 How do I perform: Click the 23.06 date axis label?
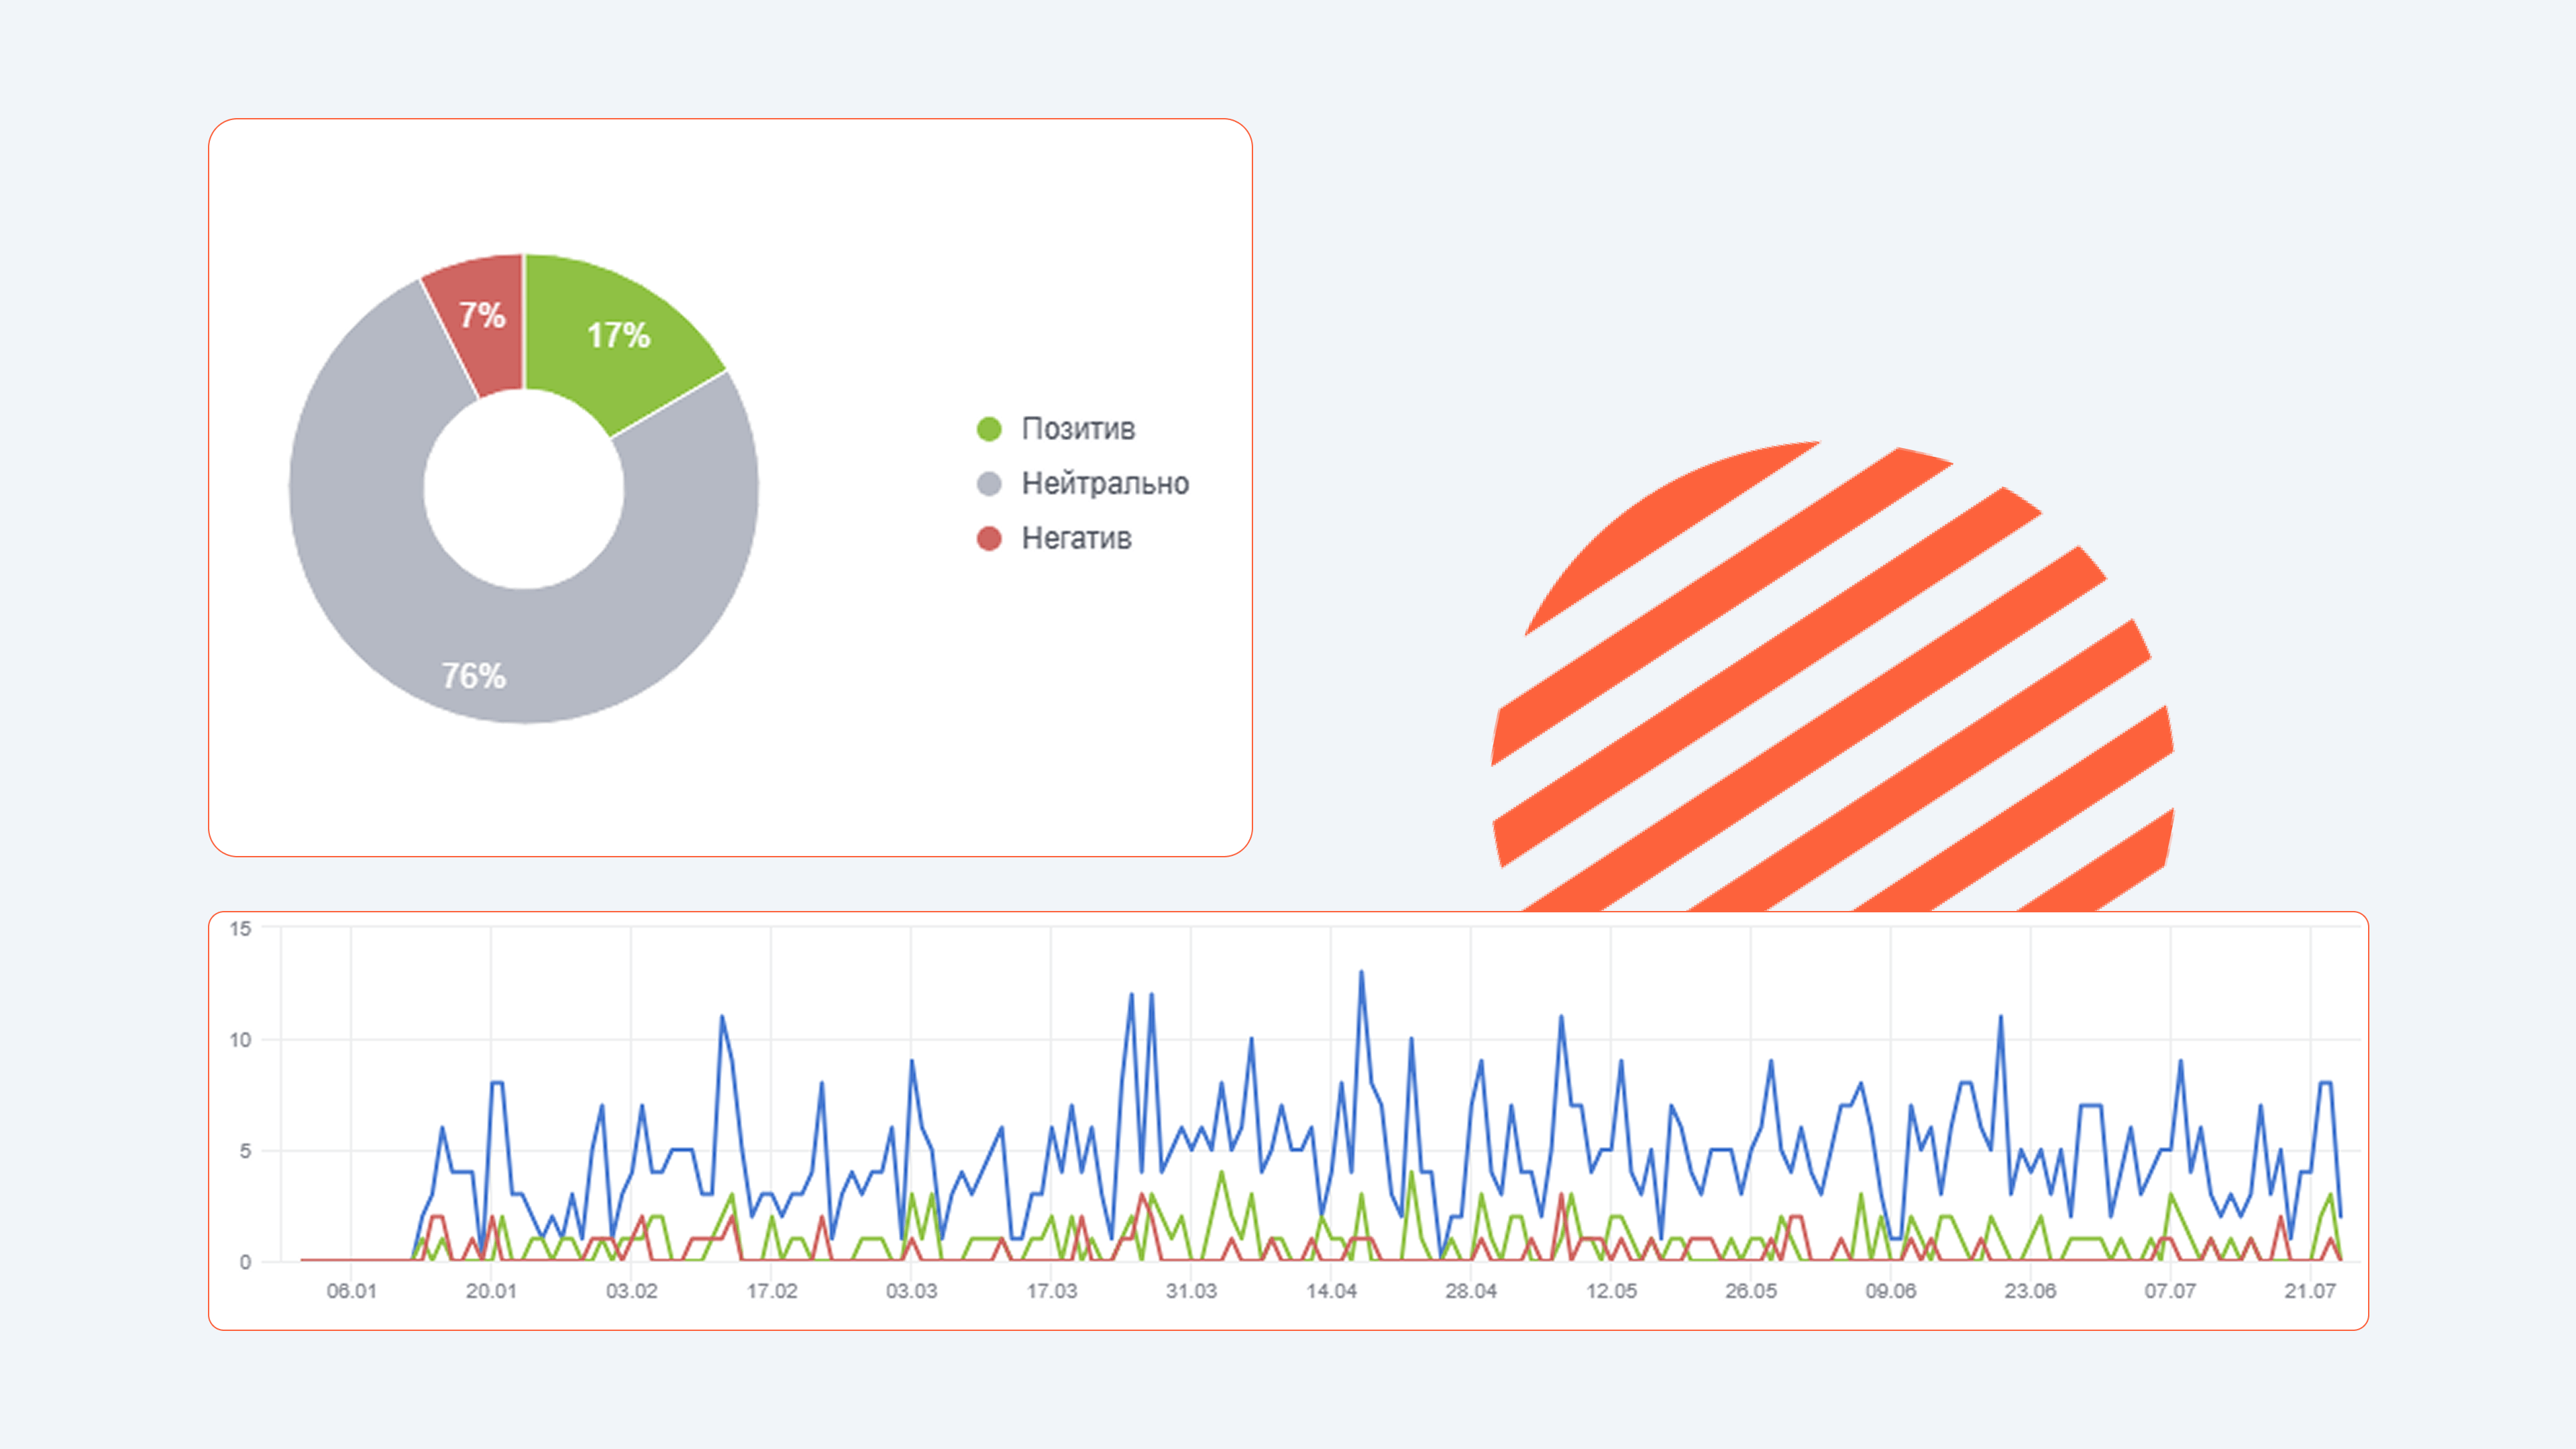(2030, 1291)
